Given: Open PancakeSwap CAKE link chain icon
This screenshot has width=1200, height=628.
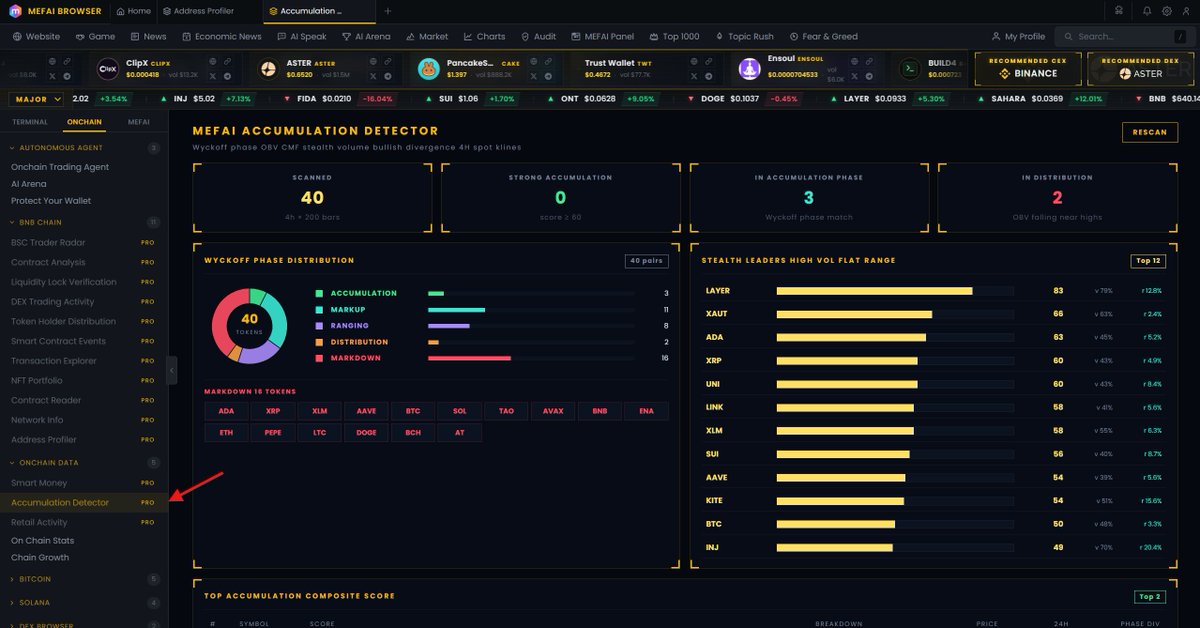Looking at the screenshot, I should pyautogui.click(x=548, y=61).
